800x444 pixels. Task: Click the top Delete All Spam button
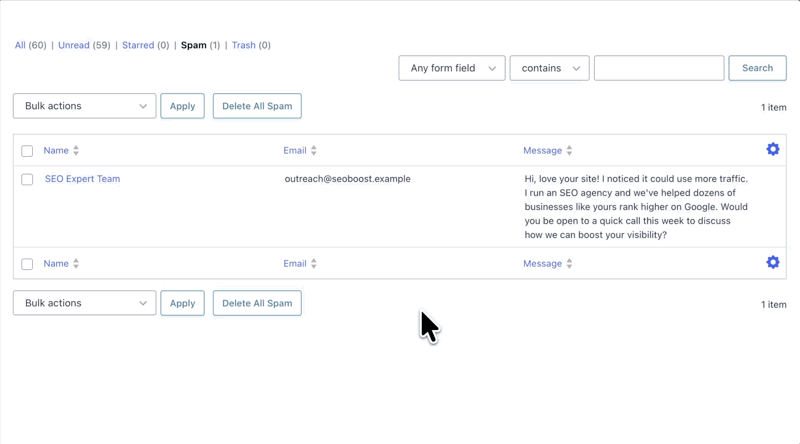tap(257, 106)
